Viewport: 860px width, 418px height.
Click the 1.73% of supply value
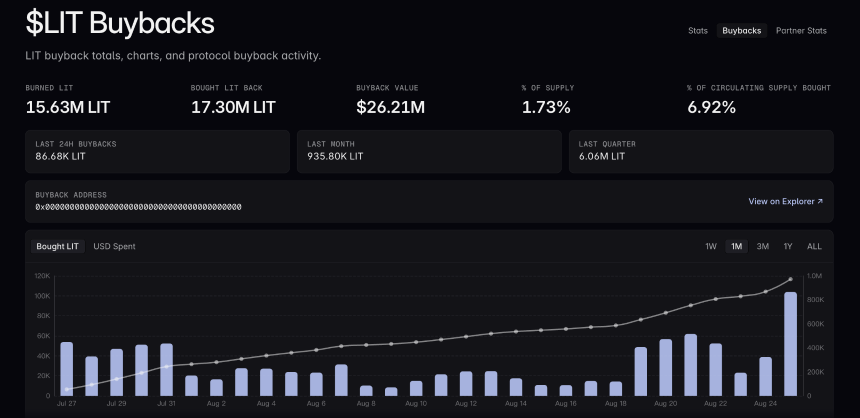pos(546,107)
